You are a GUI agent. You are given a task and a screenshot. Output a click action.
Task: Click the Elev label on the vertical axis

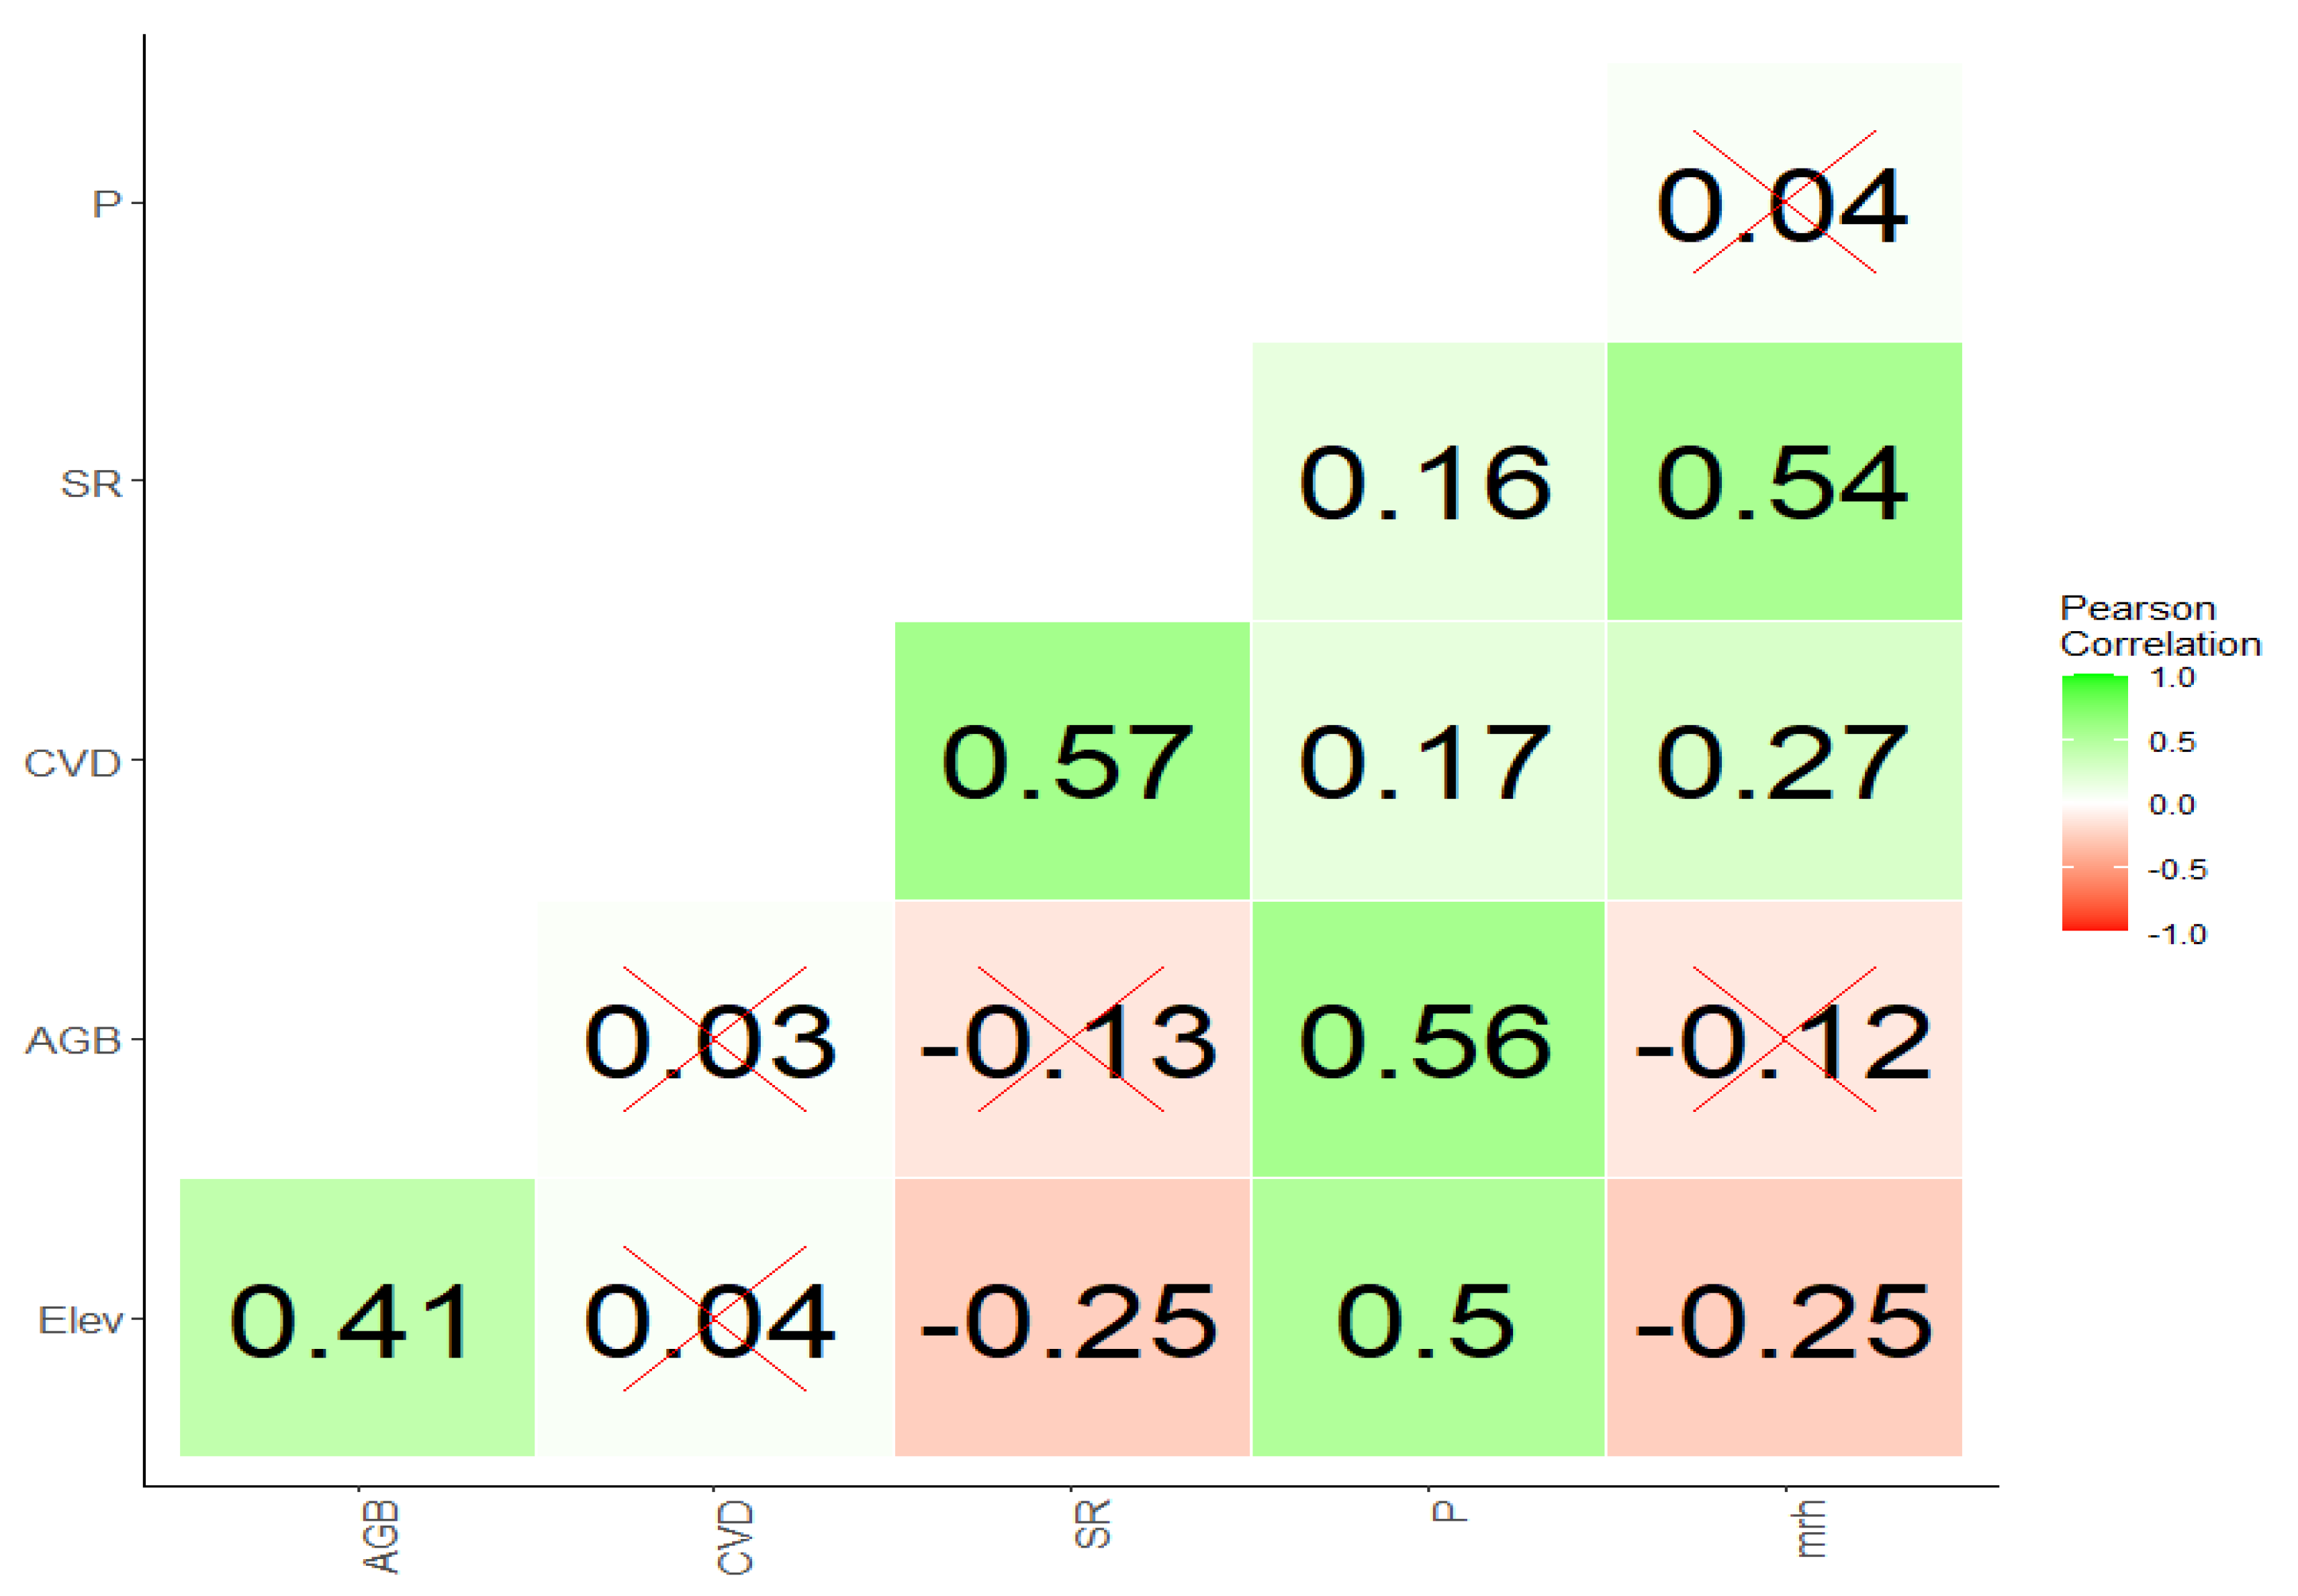pyautogui.click(x=80, y=1320)
